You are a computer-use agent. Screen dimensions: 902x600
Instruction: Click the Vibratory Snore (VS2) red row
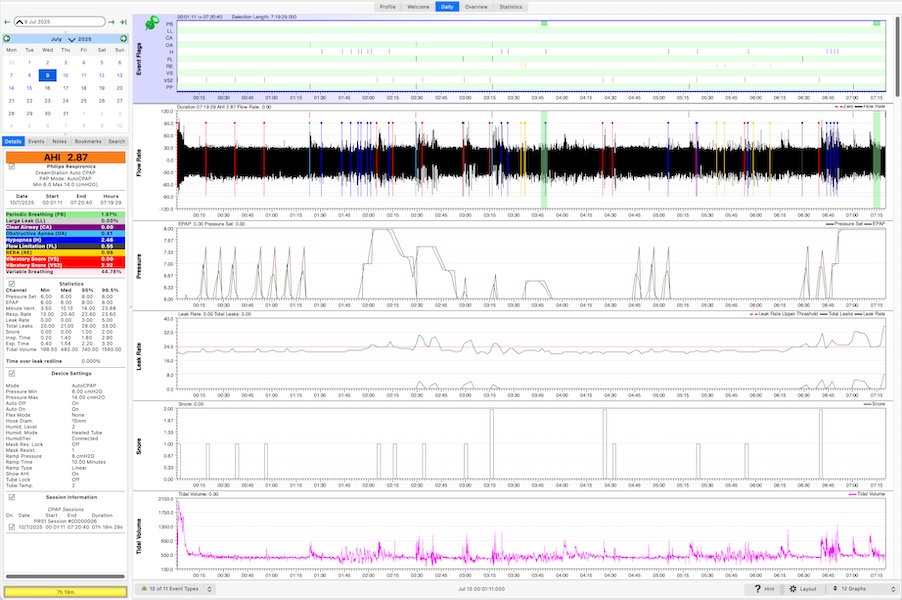pos(66,265)
